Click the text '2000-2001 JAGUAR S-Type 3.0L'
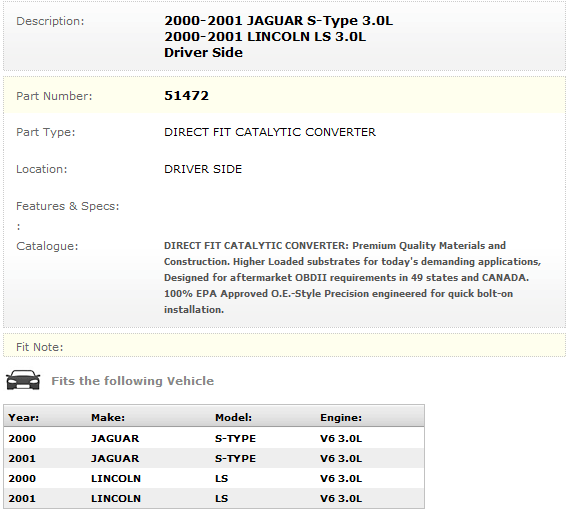Screen dimensions: 570x531 coord(278,21)
